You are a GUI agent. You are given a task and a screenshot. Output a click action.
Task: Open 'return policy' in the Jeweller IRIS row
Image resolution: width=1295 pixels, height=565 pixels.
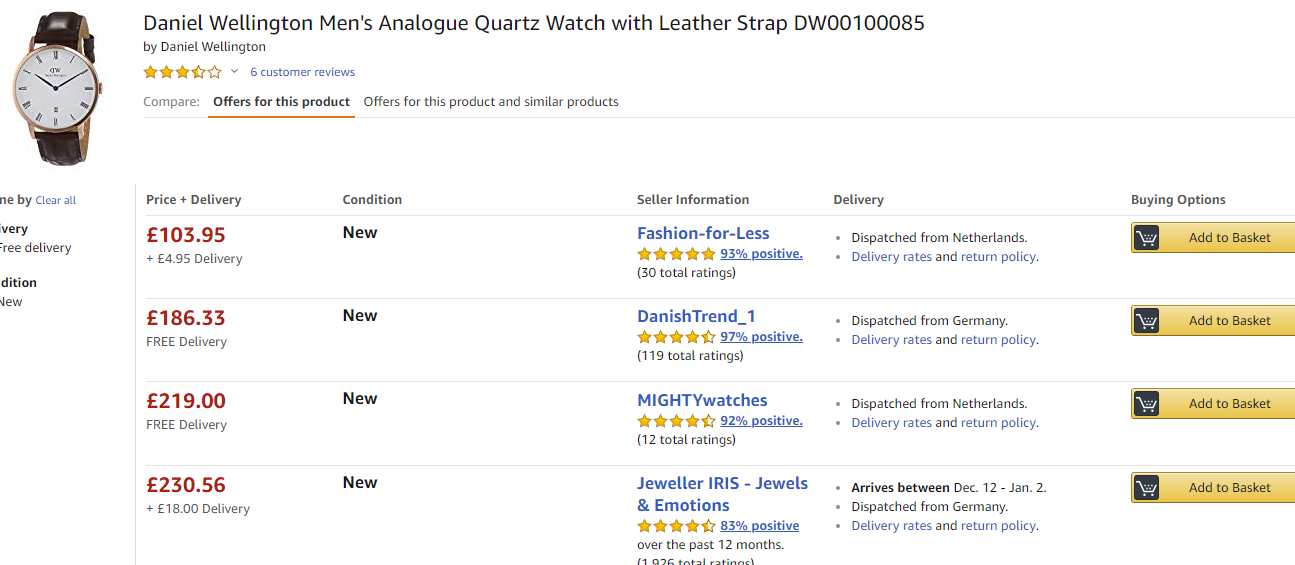coord(998,526)
